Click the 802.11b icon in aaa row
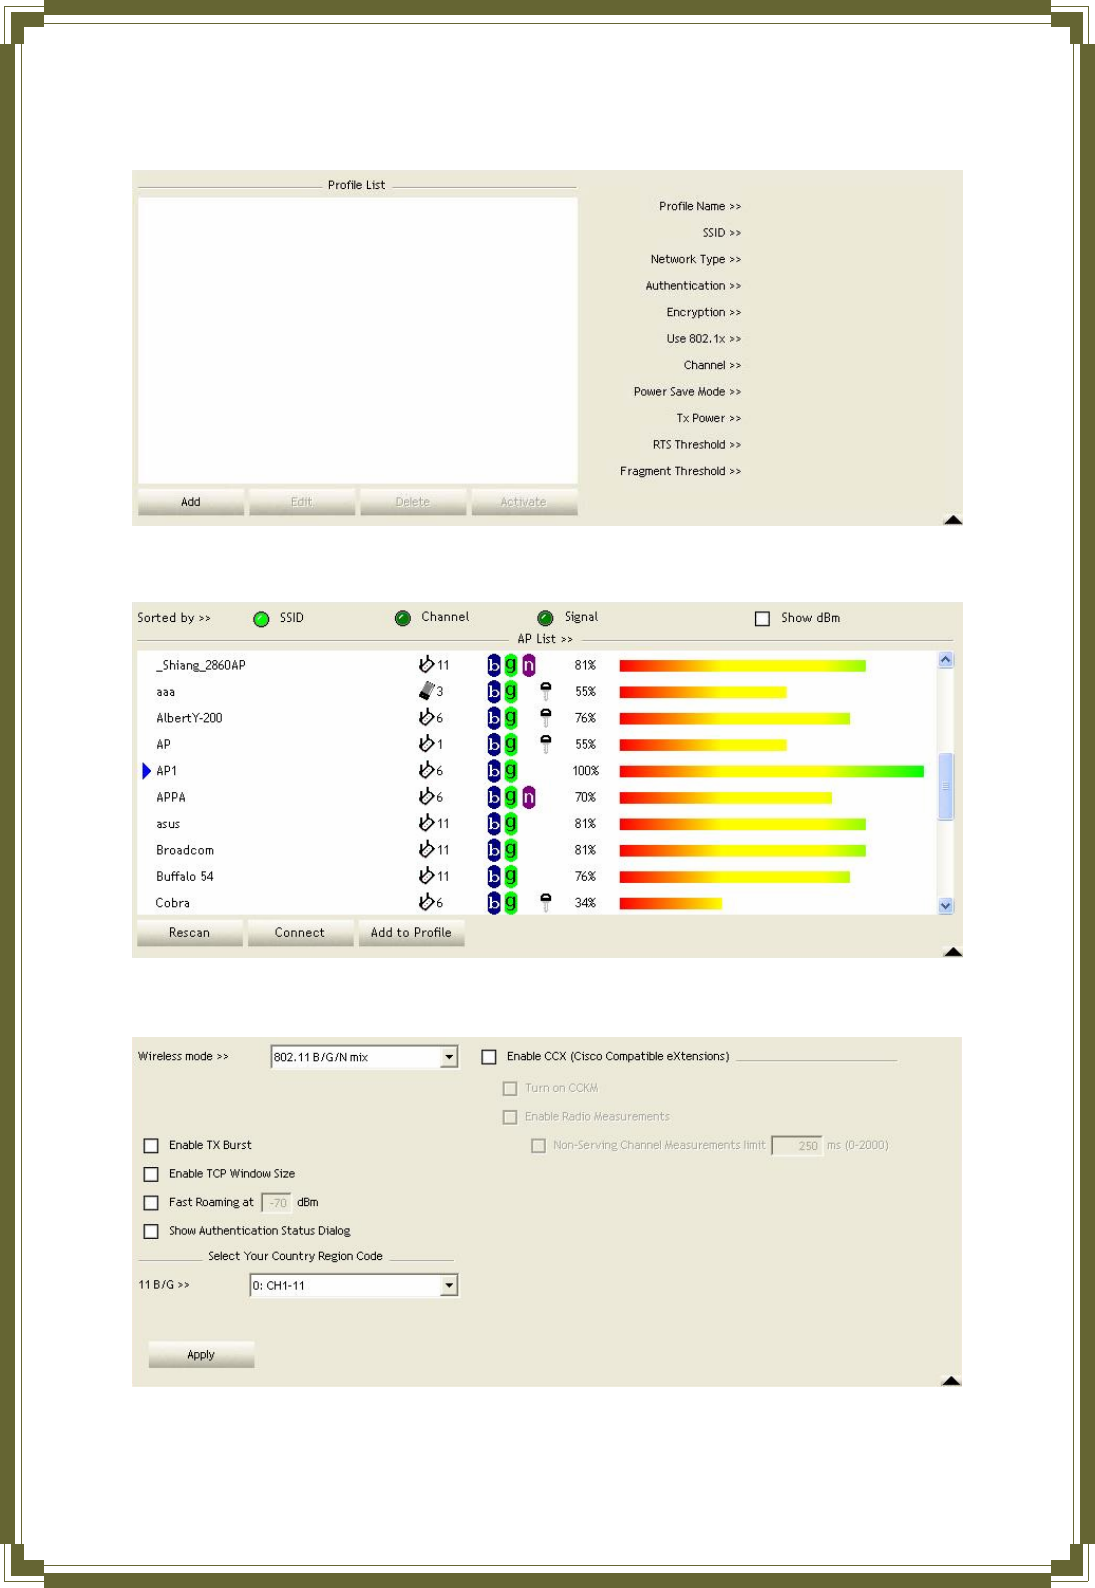The height and width of the screenshot is (1588, 1095). [x=494, y=691]
